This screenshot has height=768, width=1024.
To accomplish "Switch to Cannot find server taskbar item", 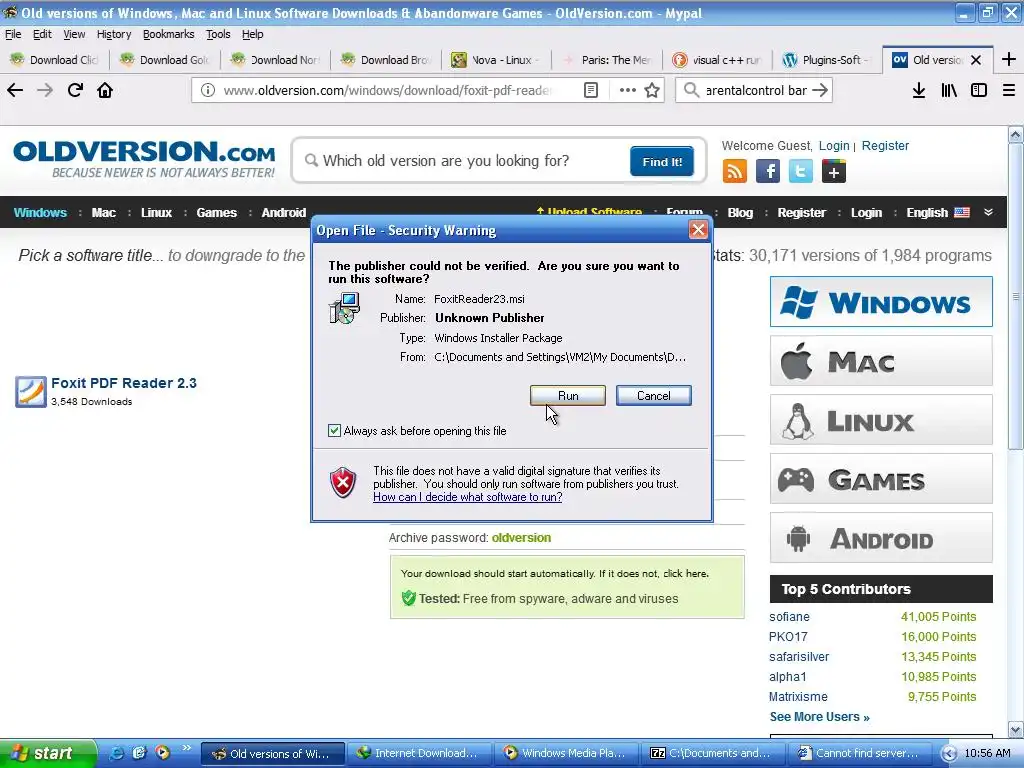I will [859, 753].
